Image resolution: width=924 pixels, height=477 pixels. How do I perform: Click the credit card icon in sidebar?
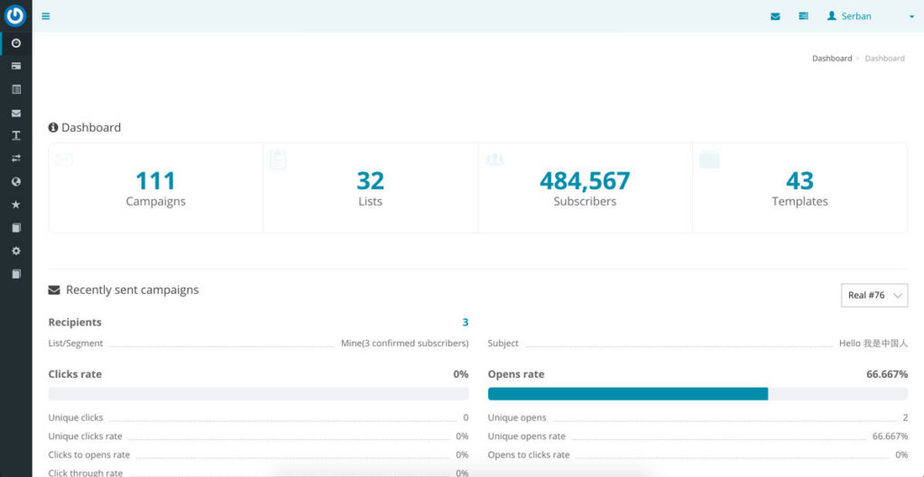tap(16, 66)
